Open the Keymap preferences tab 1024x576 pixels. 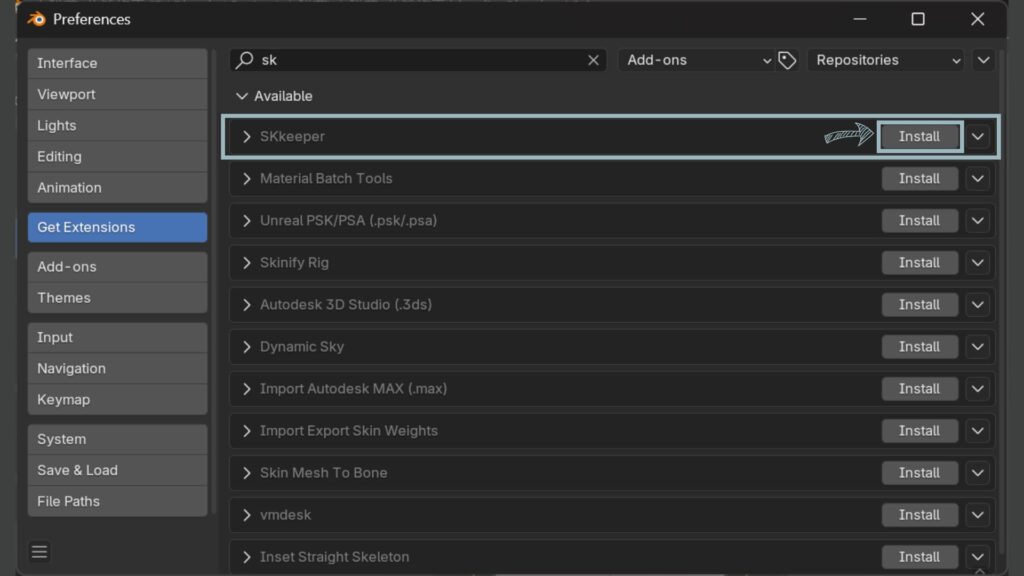point(118,400)
